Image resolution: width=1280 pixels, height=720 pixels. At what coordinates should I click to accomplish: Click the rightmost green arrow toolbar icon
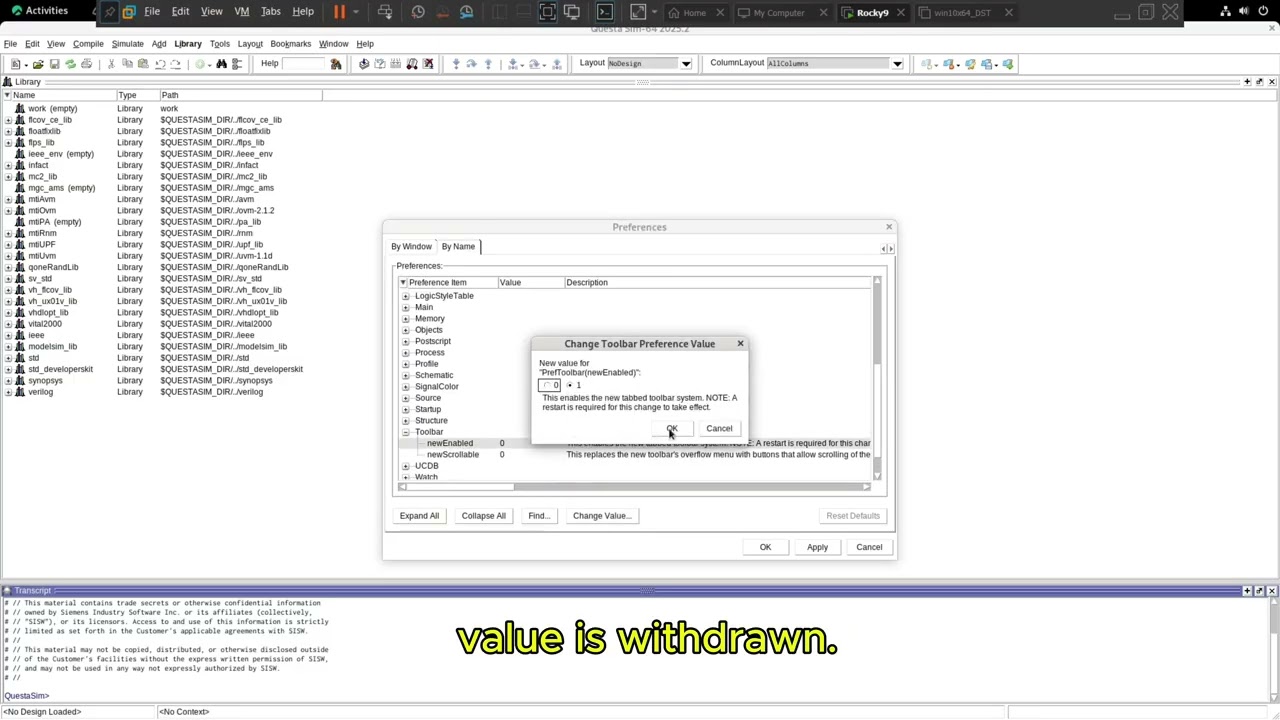pos(1008,64)
